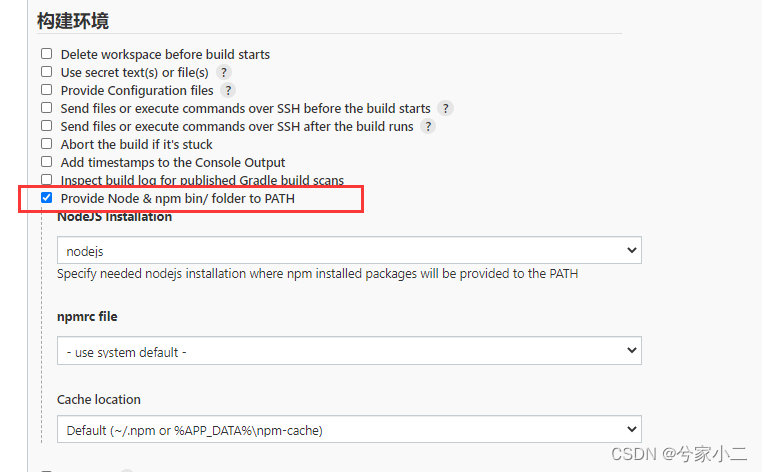The width and height of the screenshot is (762, 472).
Task: Open help icon for Provide Configuration files
Action: coord(228,90)
